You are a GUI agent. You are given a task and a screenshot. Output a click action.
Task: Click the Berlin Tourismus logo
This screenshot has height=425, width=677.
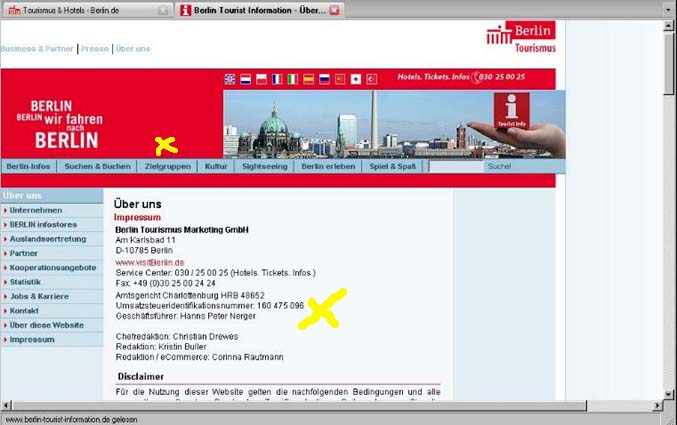[521, 38]
